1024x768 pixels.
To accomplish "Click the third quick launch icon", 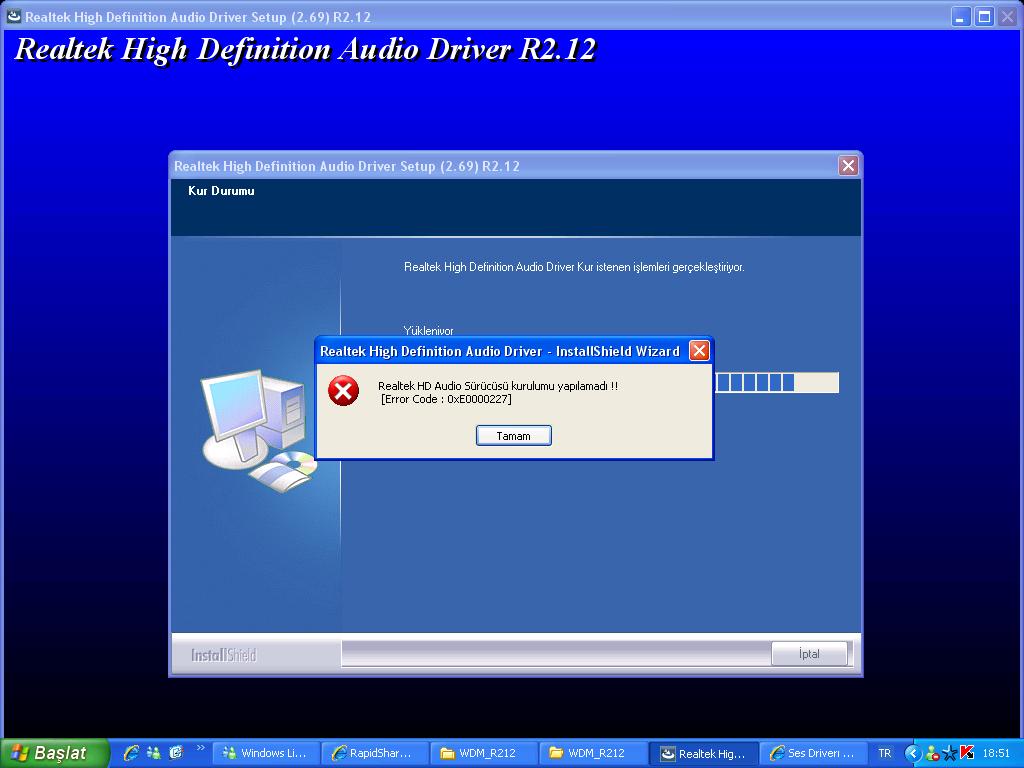I will point(176,753).
